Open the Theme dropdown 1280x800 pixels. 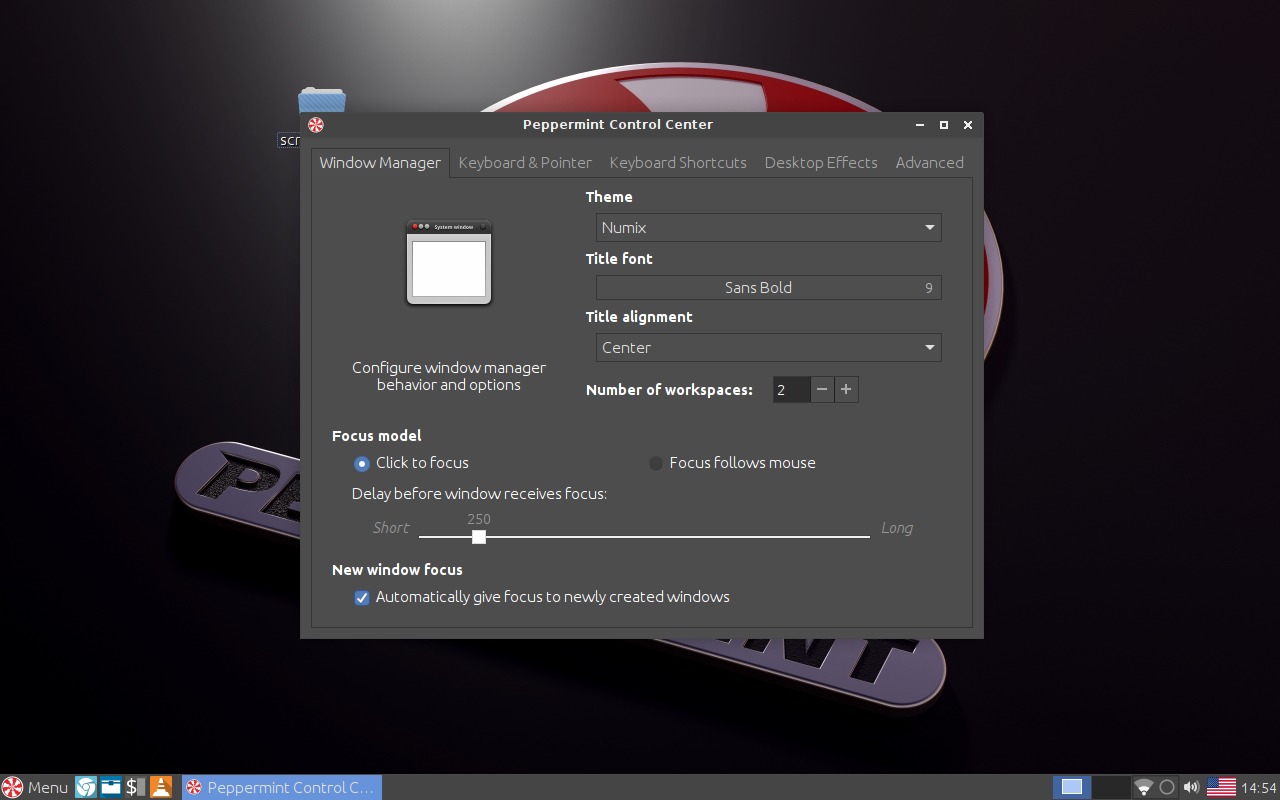tap(767, 227)
